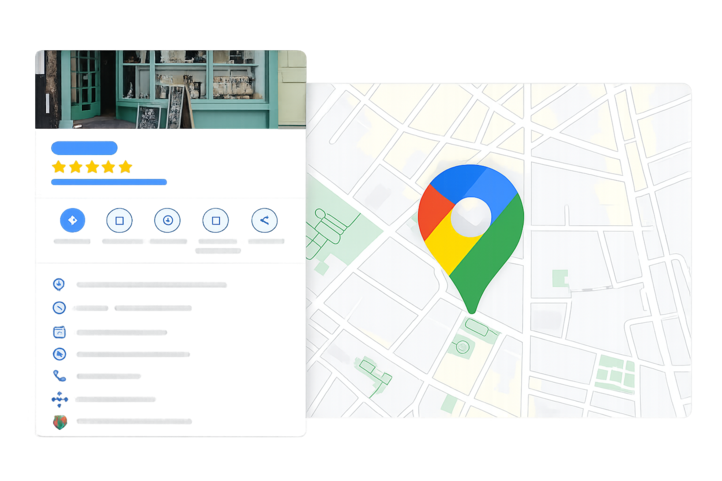The height and width of the screenshot is (481, 722).
Task: Click the address pin icon in details list
Action: click(58, 284)
